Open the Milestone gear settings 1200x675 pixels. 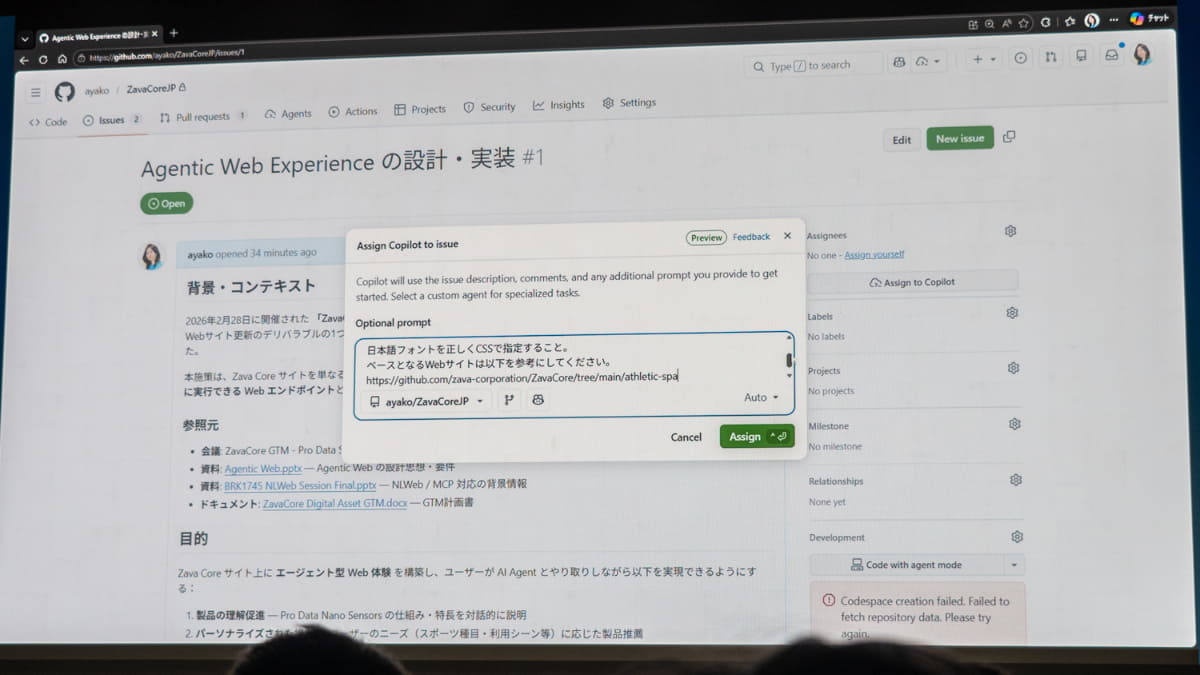point(1015,424)
